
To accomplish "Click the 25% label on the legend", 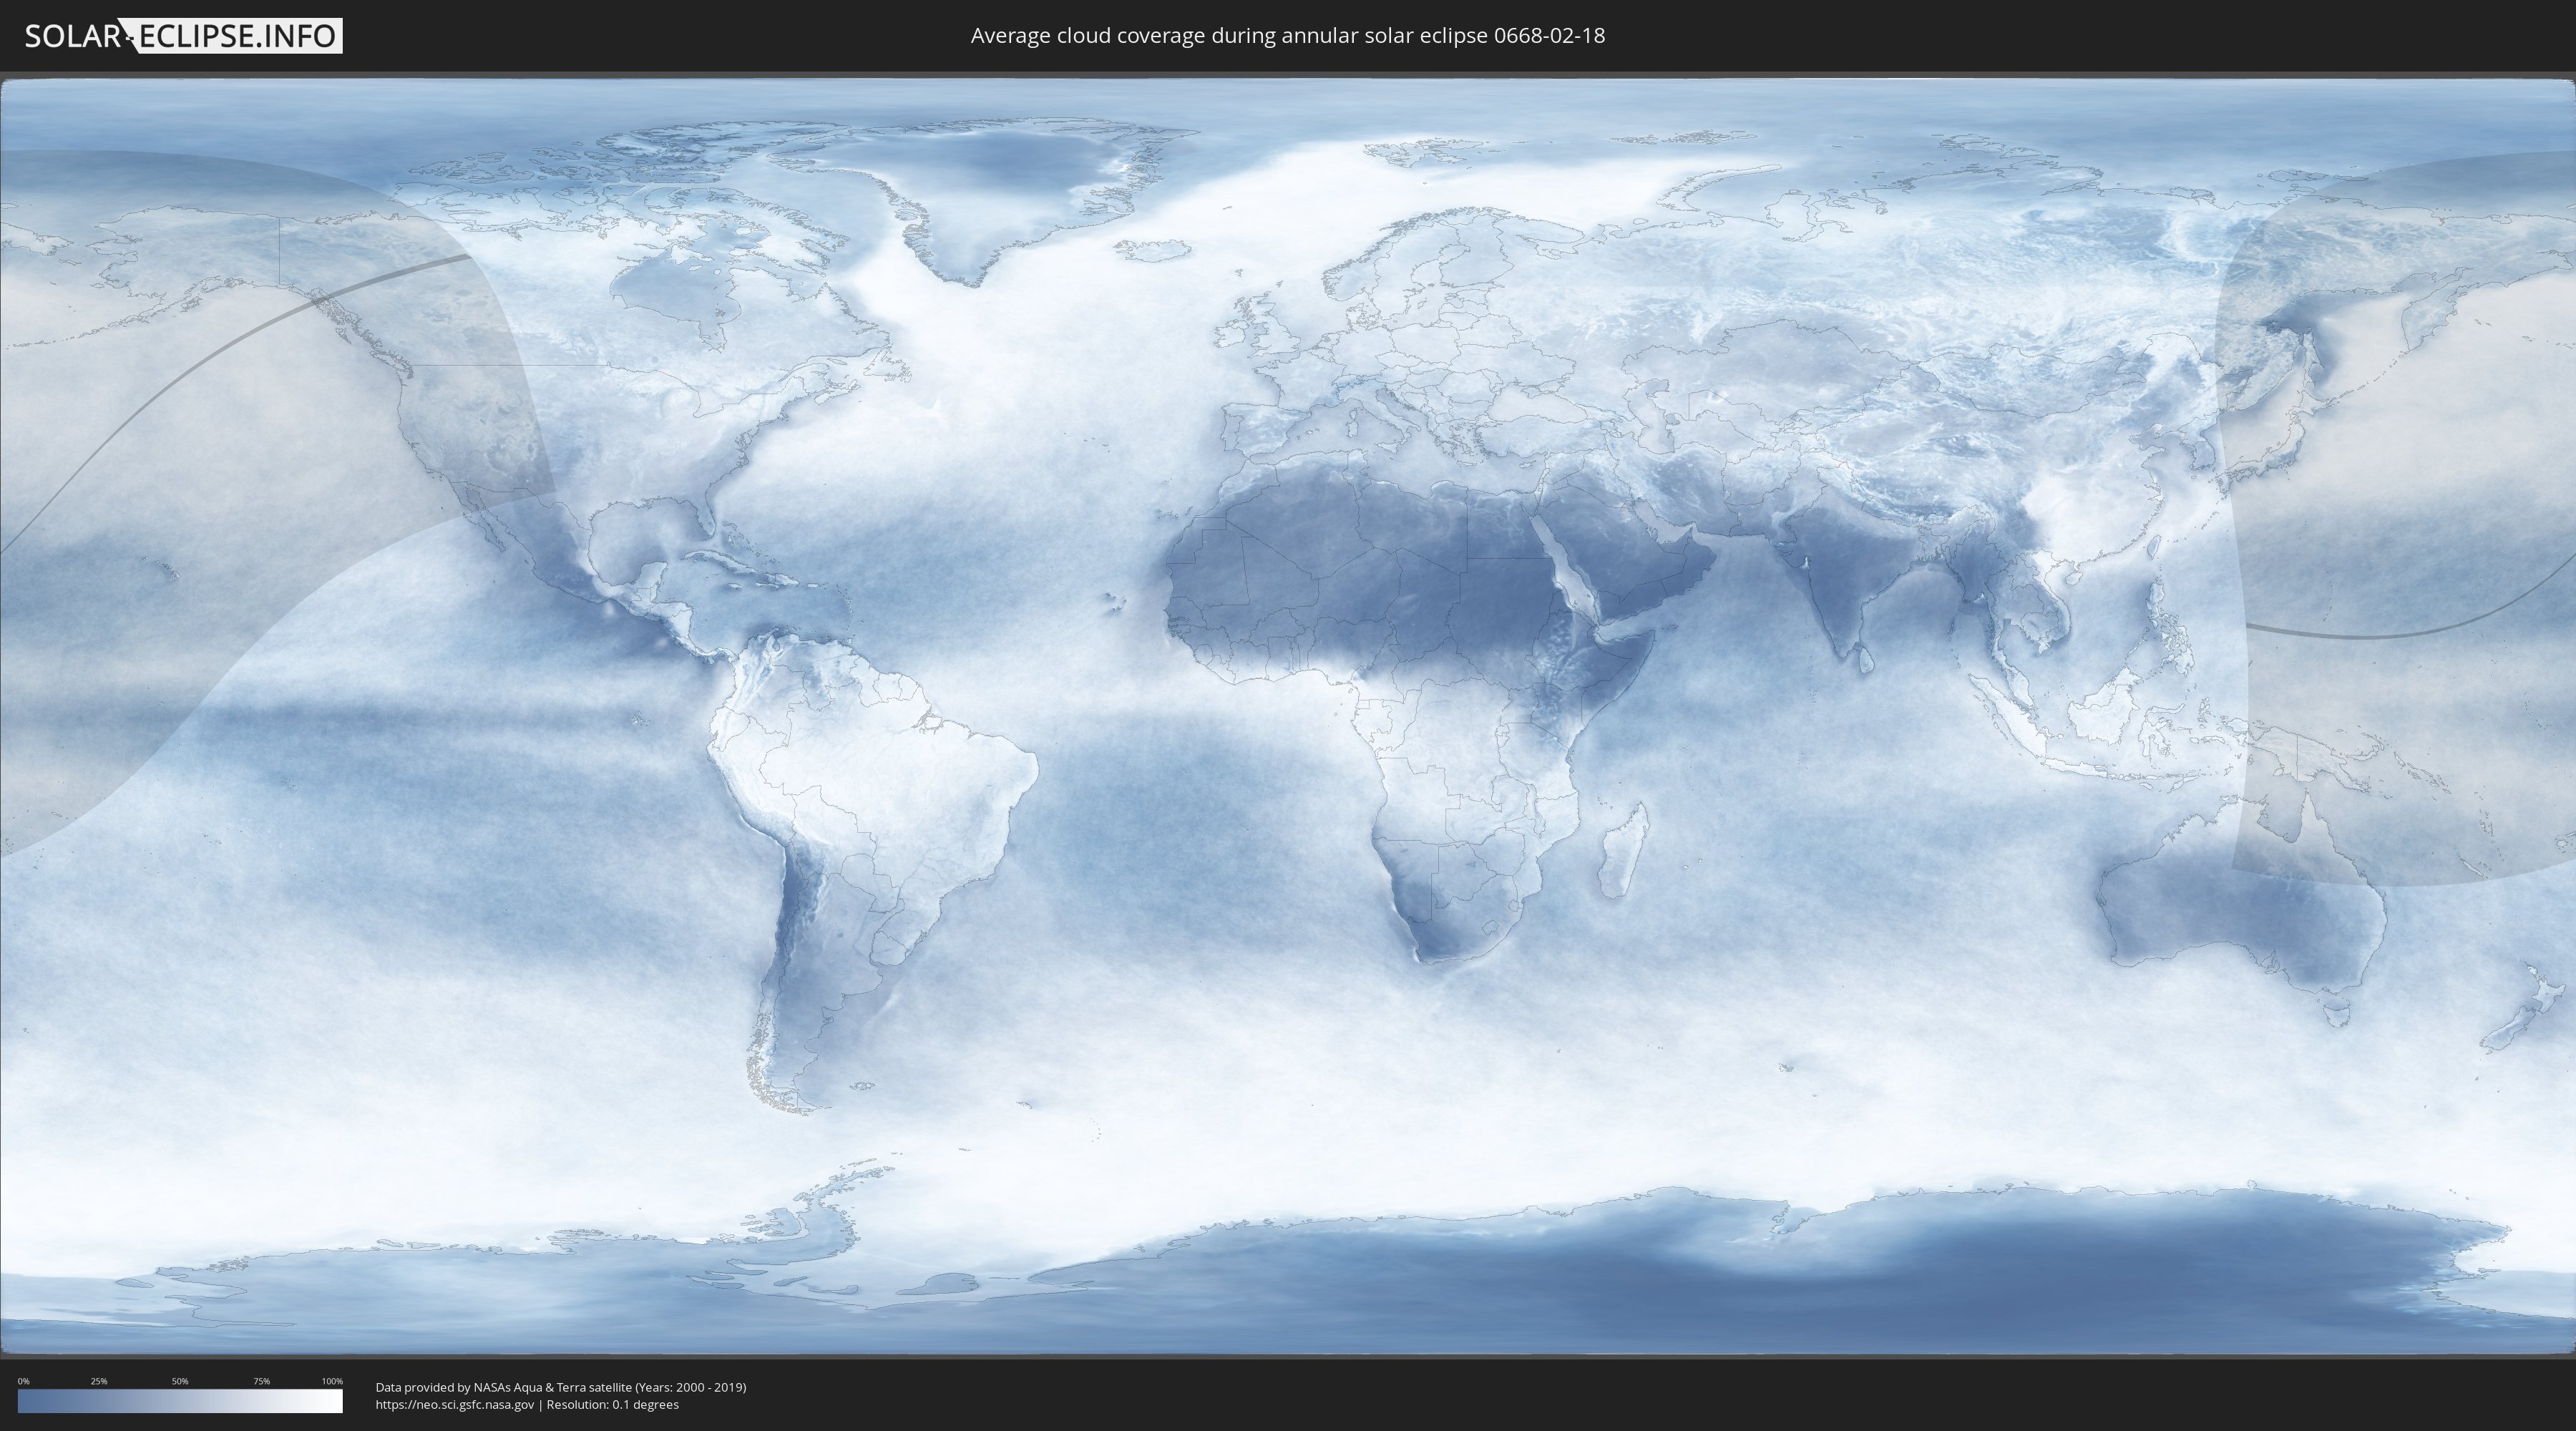I will [99, 1381].
